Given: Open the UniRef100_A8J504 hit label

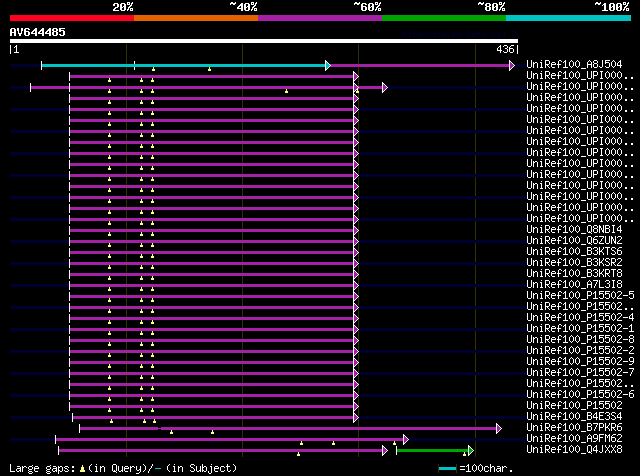Looking at the screenshot, I should point(574,64).
